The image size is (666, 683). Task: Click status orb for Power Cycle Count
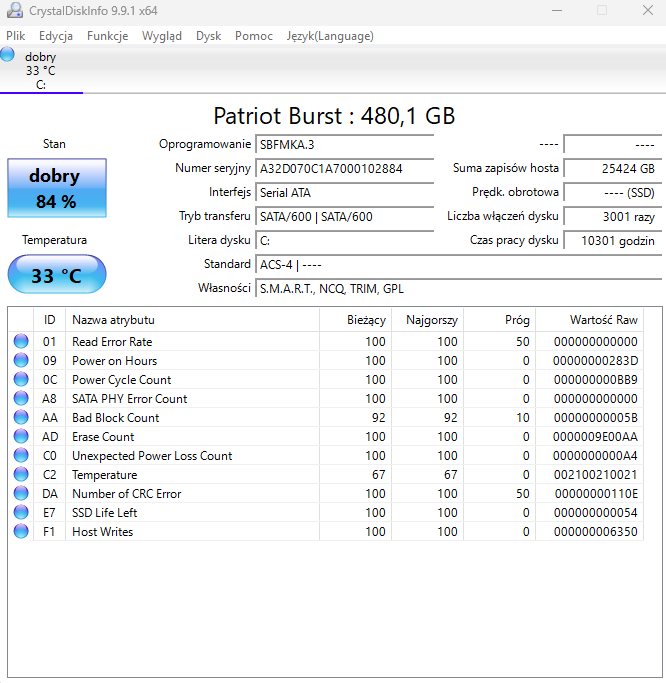(x=21, y=379)
